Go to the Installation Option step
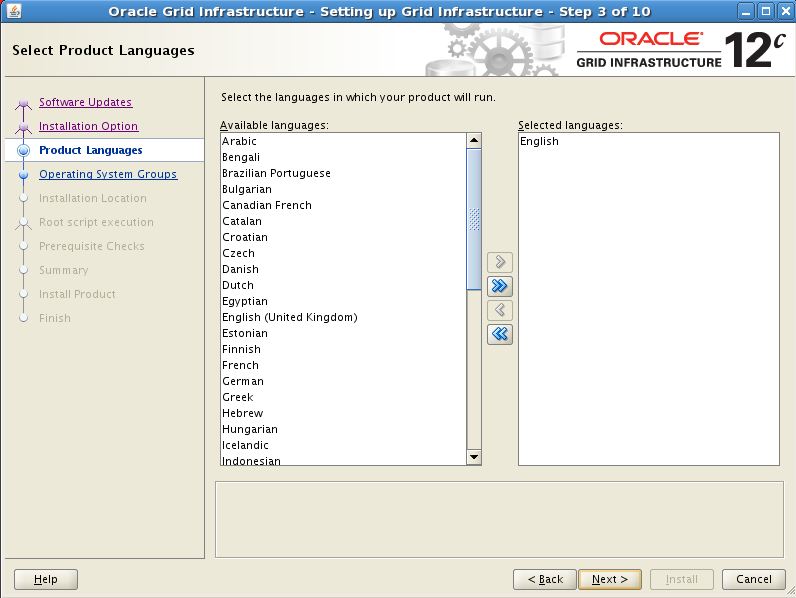 point(88,126)
